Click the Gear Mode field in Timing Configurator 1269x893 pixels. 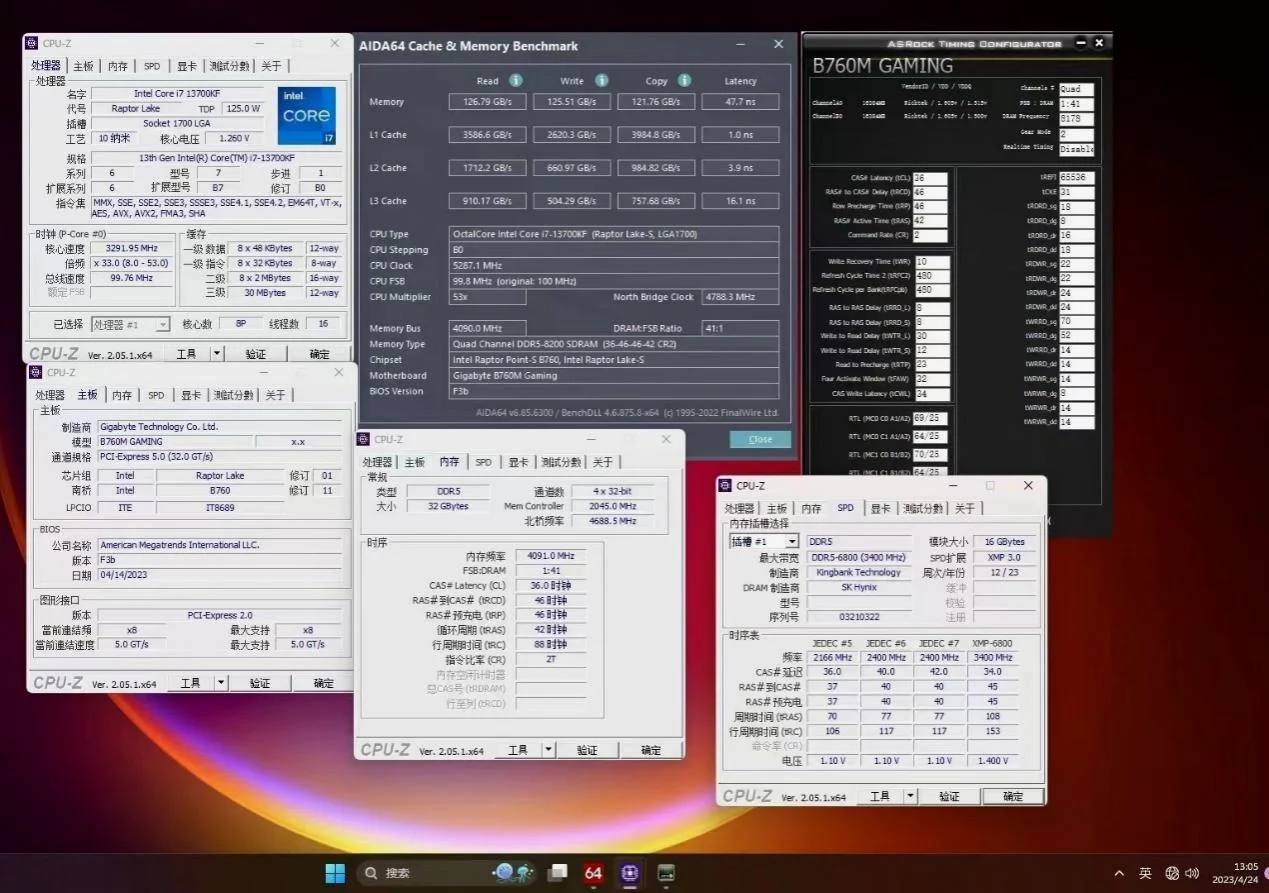point(1077,133)
